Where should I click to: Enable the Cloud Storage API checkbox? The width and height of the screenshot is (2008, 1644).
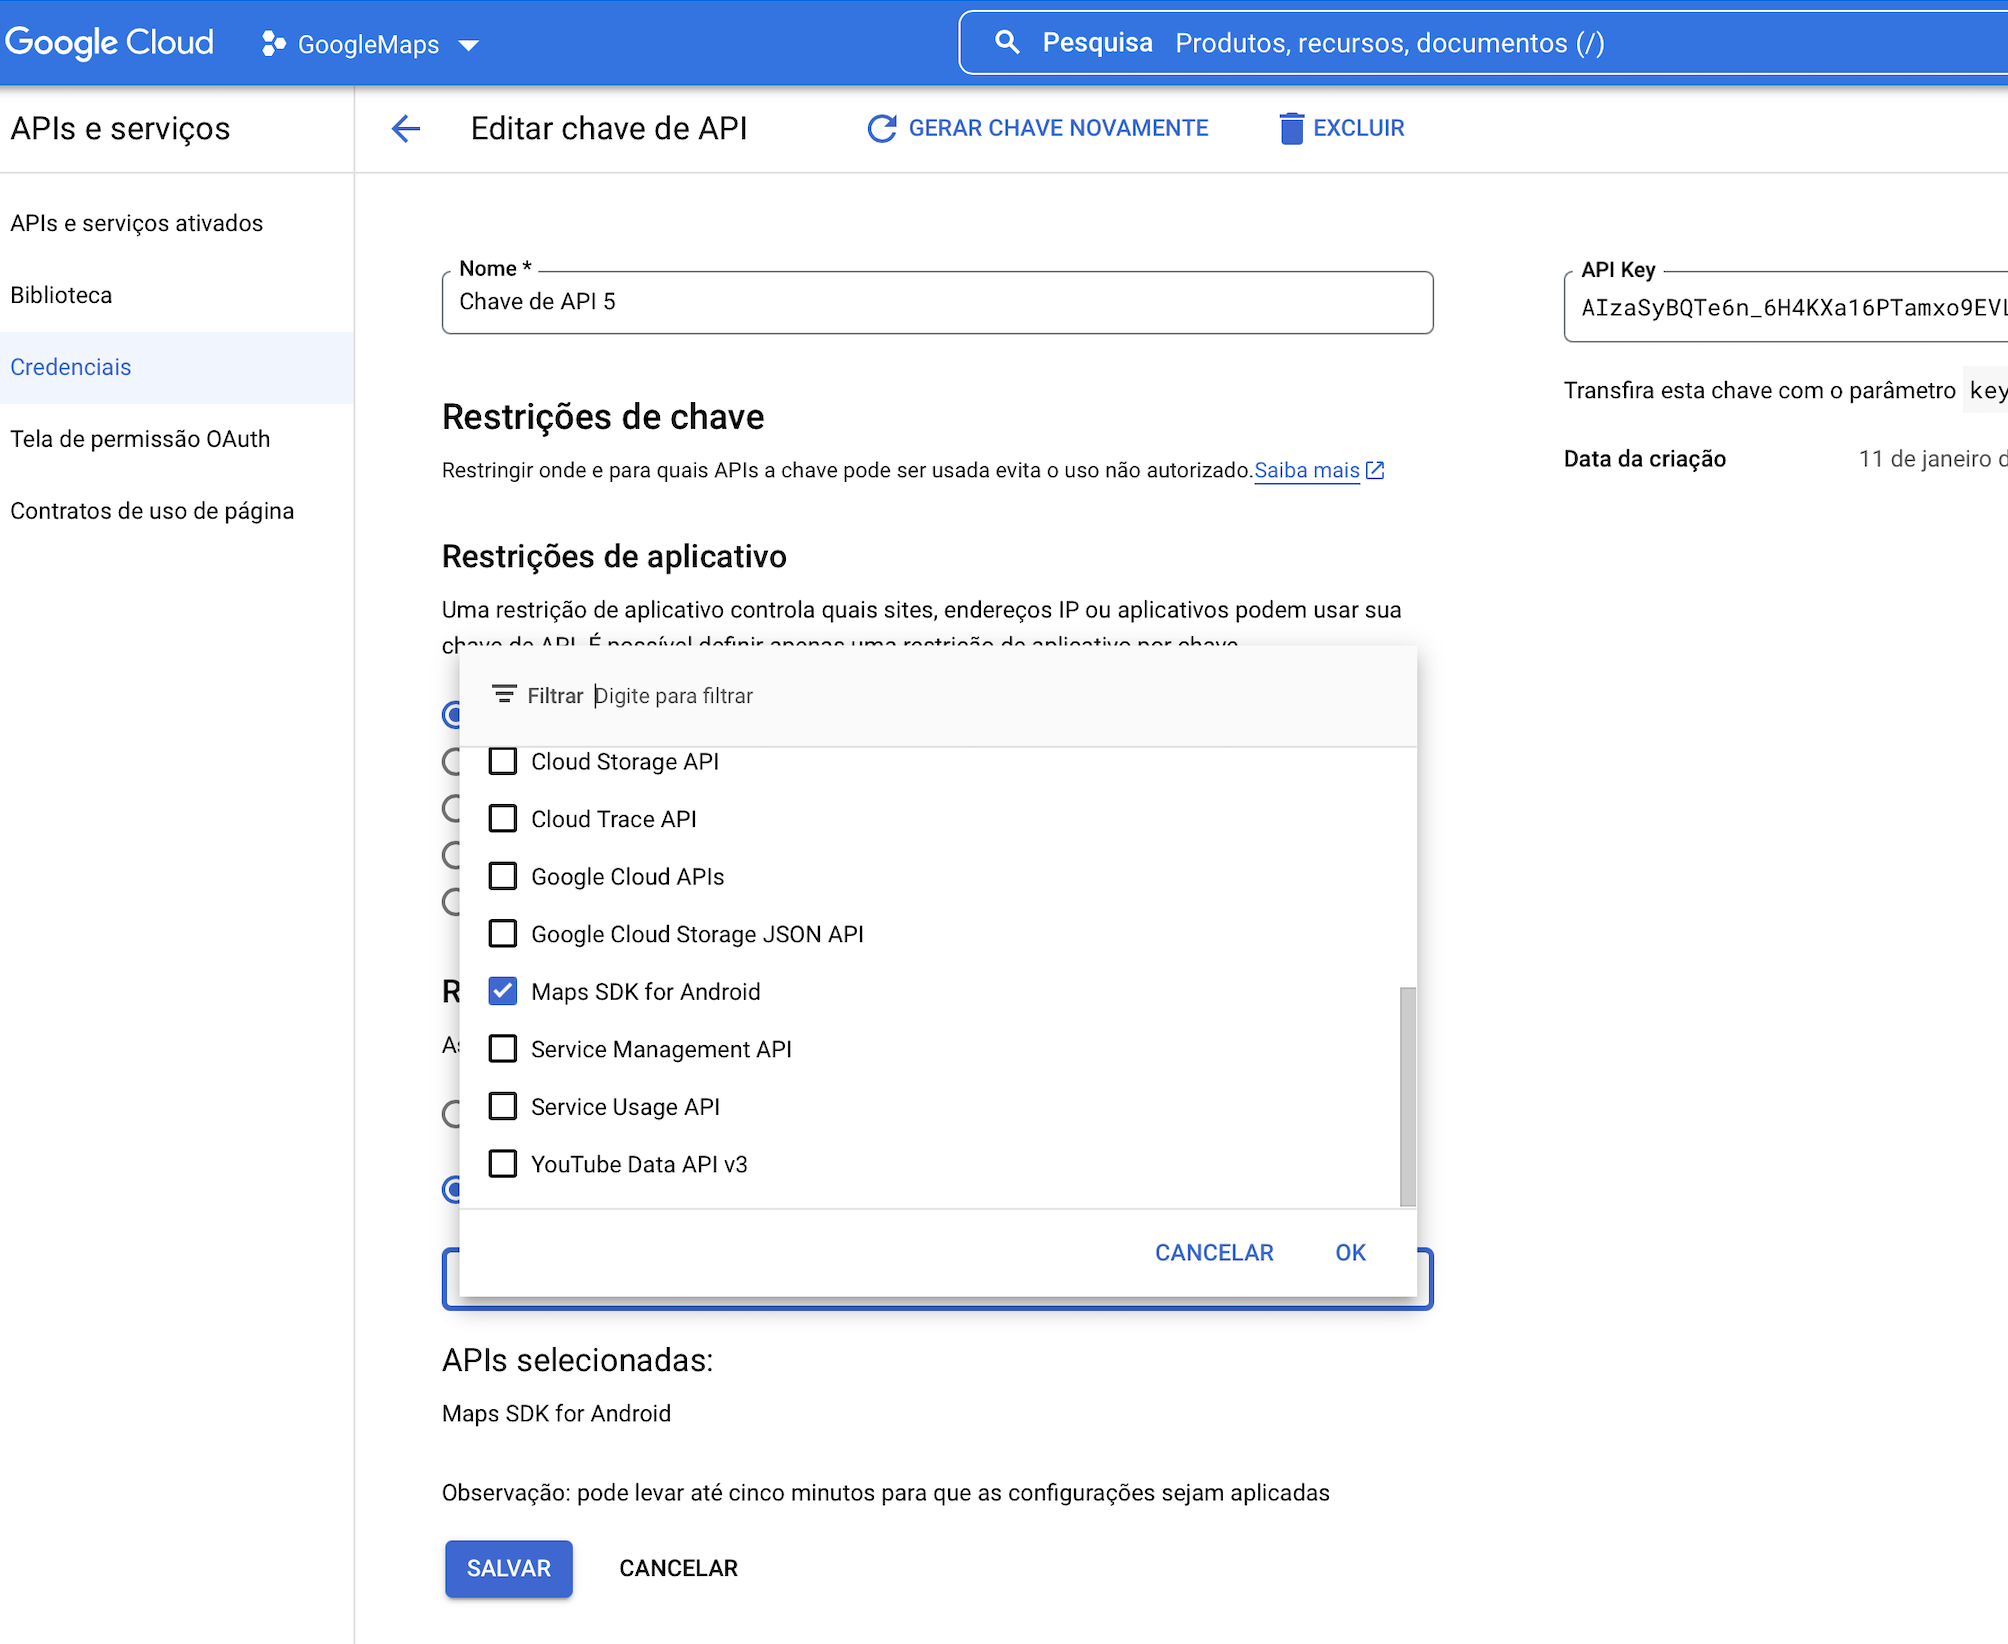503,762
